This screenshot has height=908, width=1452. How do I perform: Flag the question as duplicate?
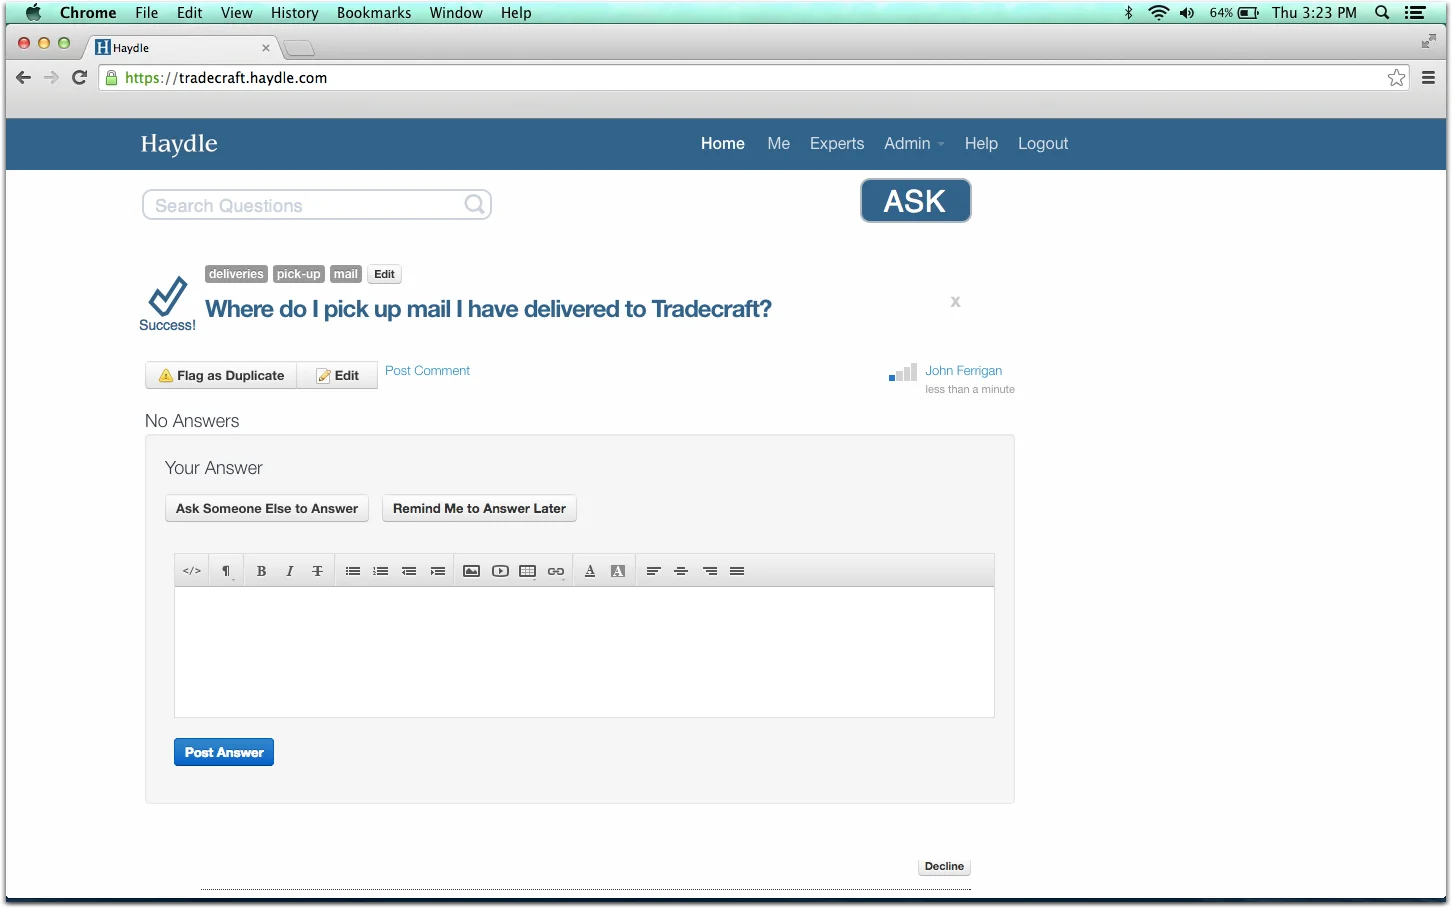222,375
